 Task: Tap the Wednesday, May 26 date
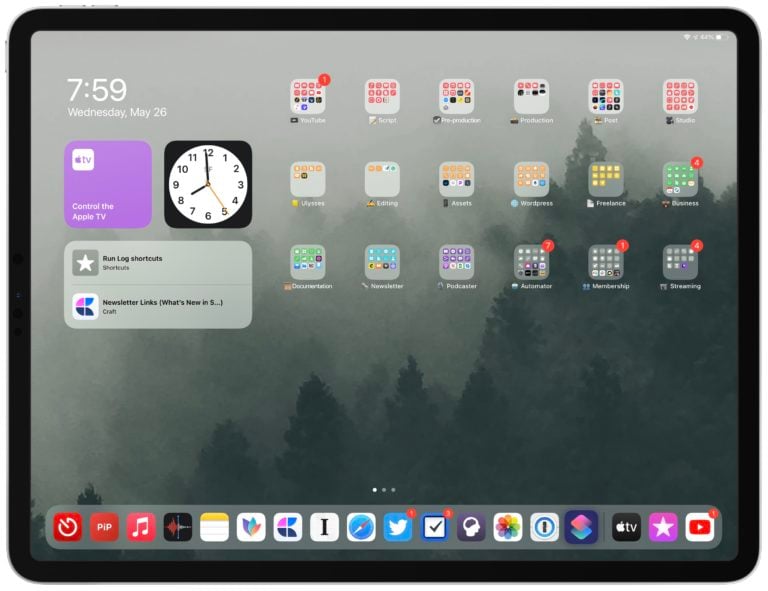coord(117,112)
